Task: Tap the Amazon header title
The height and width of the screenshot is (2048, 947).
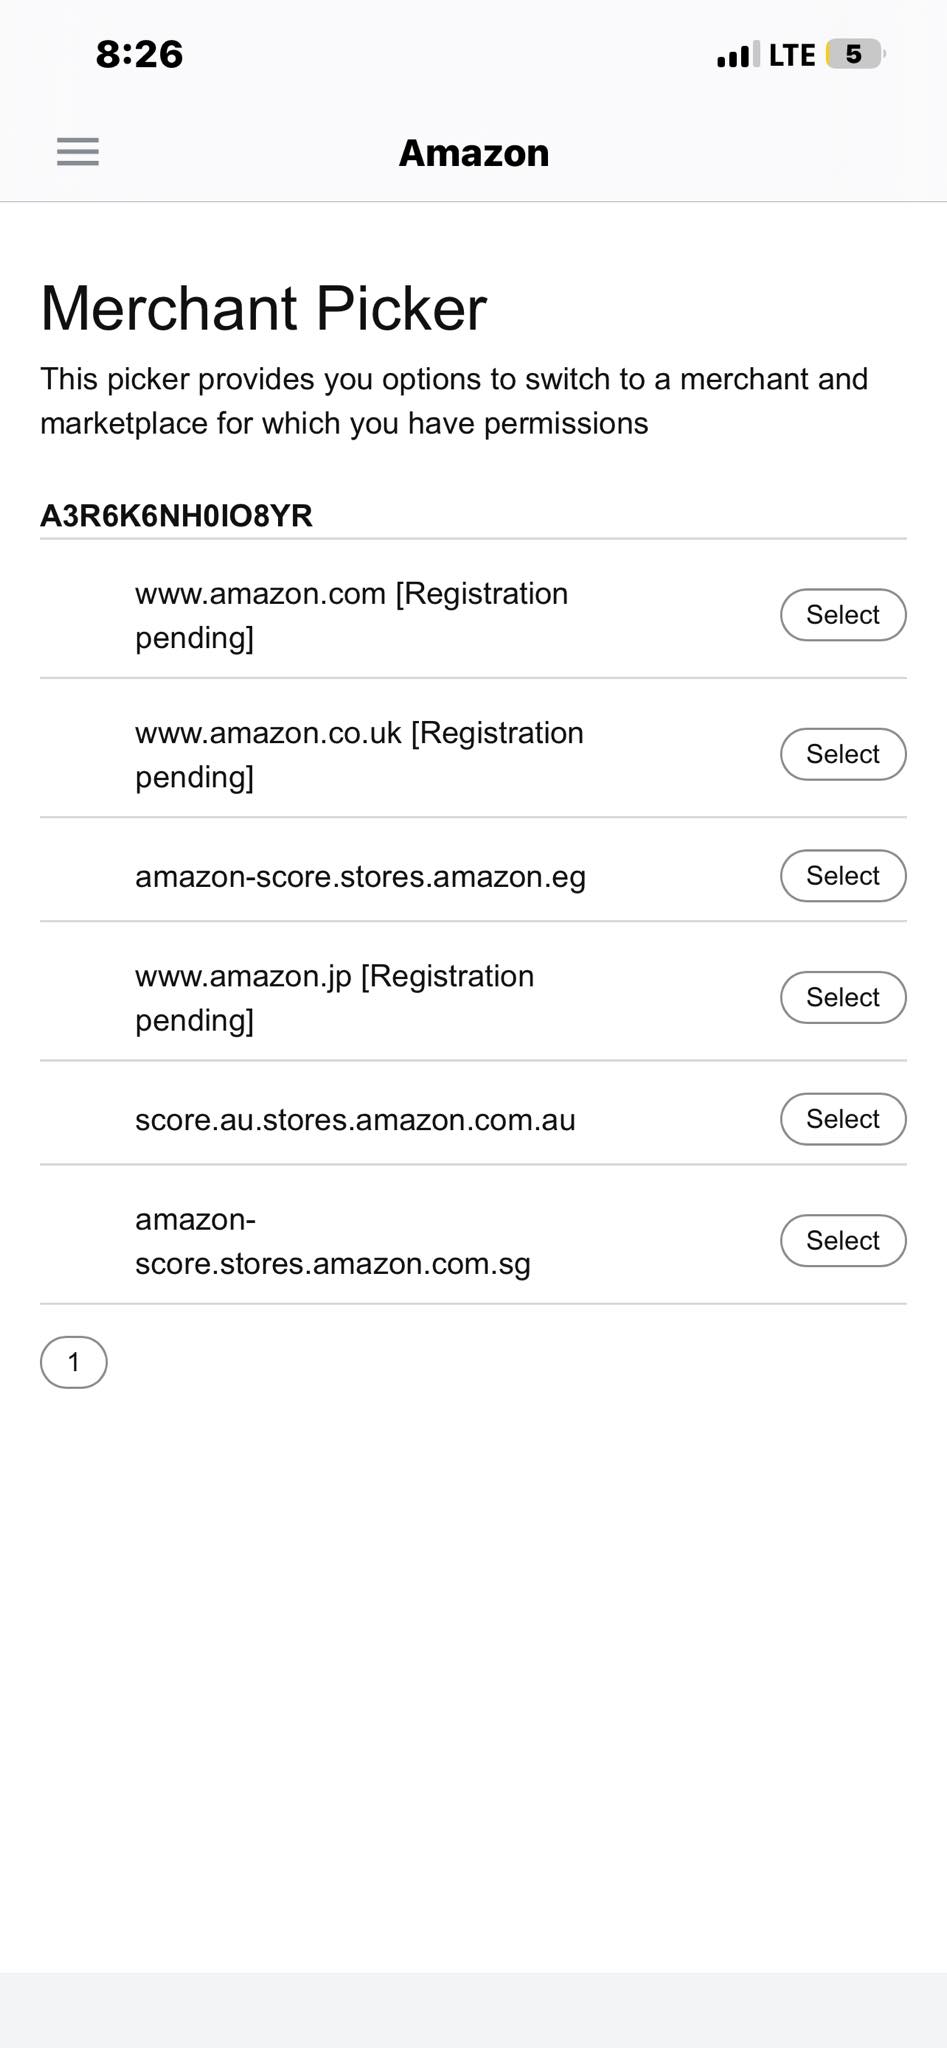Action: click(474, 153)
